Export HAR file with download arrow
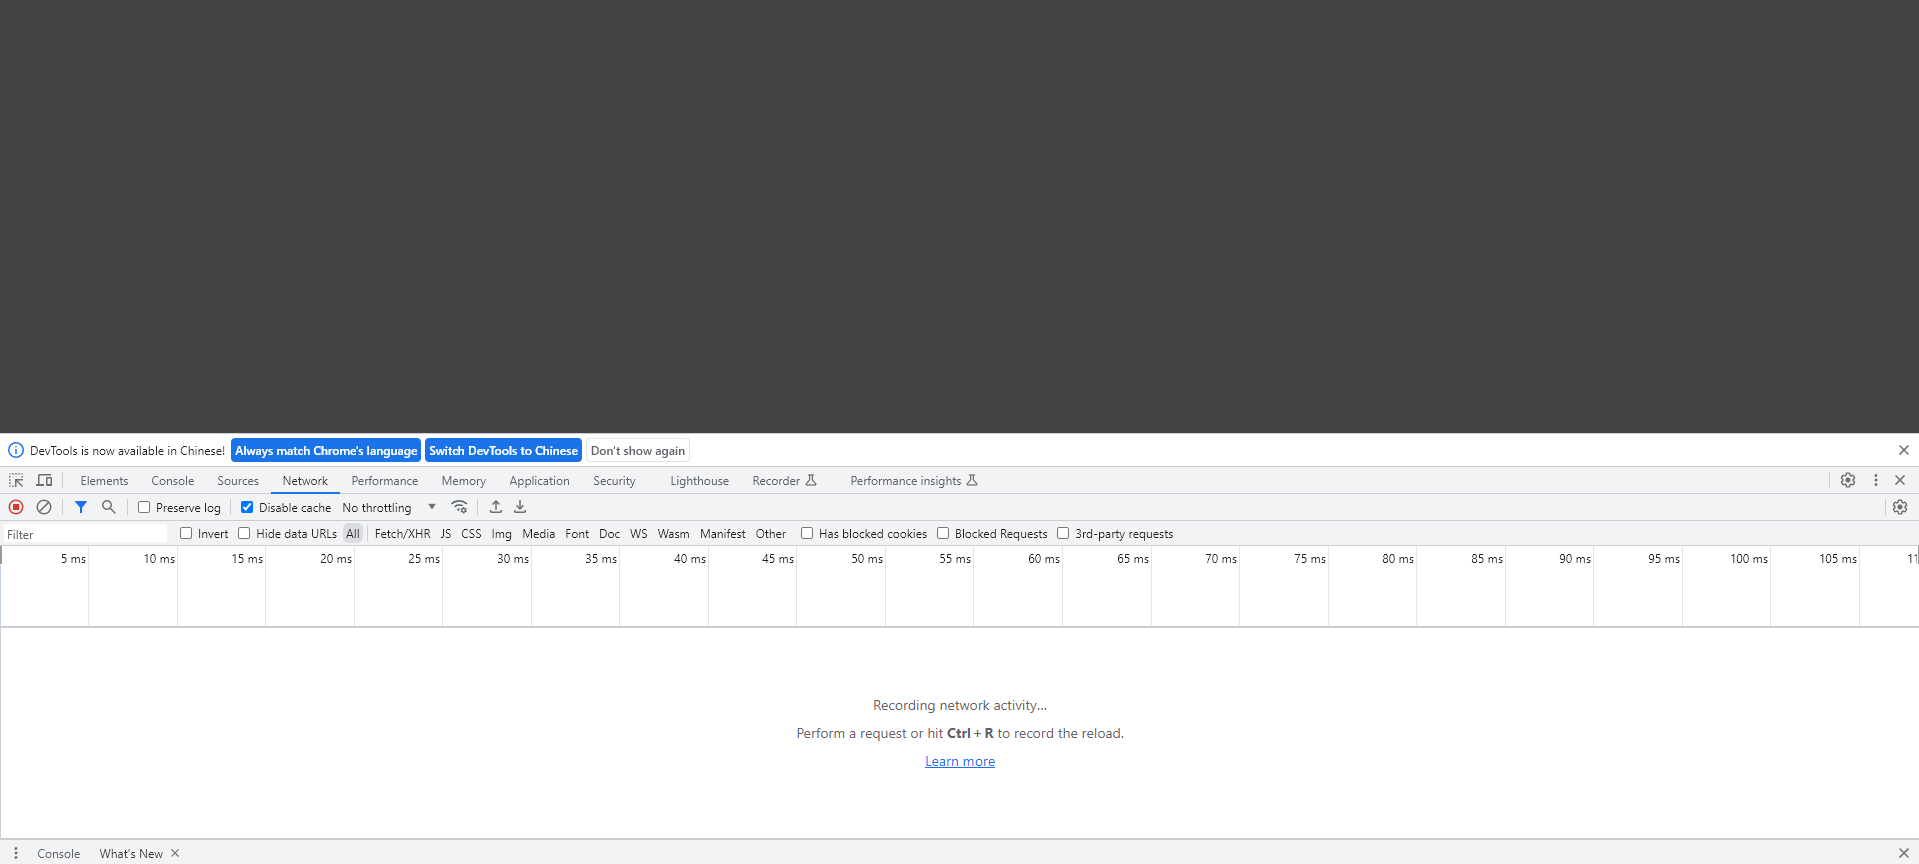The width and height of the screenshot is (1919, 864). (520, 508)
